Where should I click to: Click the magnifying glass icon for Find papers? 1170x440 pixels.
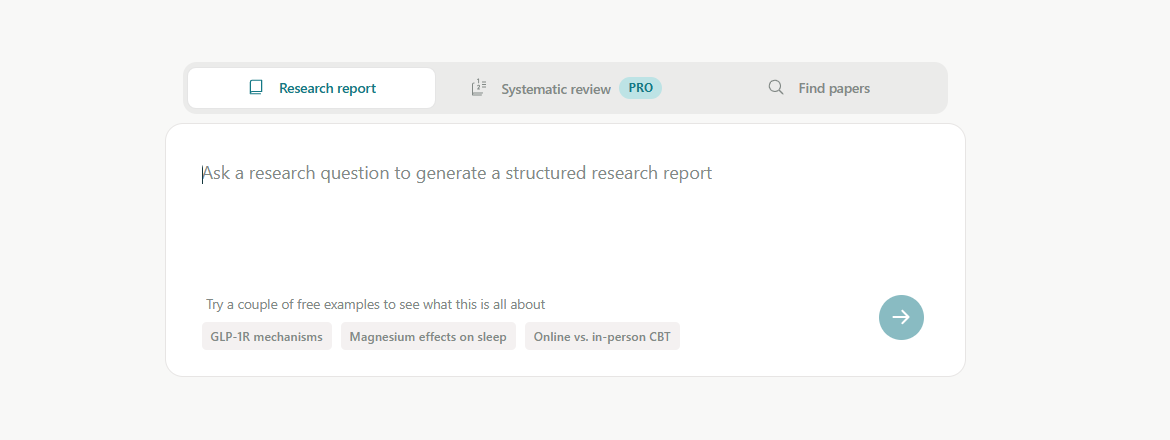click(x=776, y=87)
